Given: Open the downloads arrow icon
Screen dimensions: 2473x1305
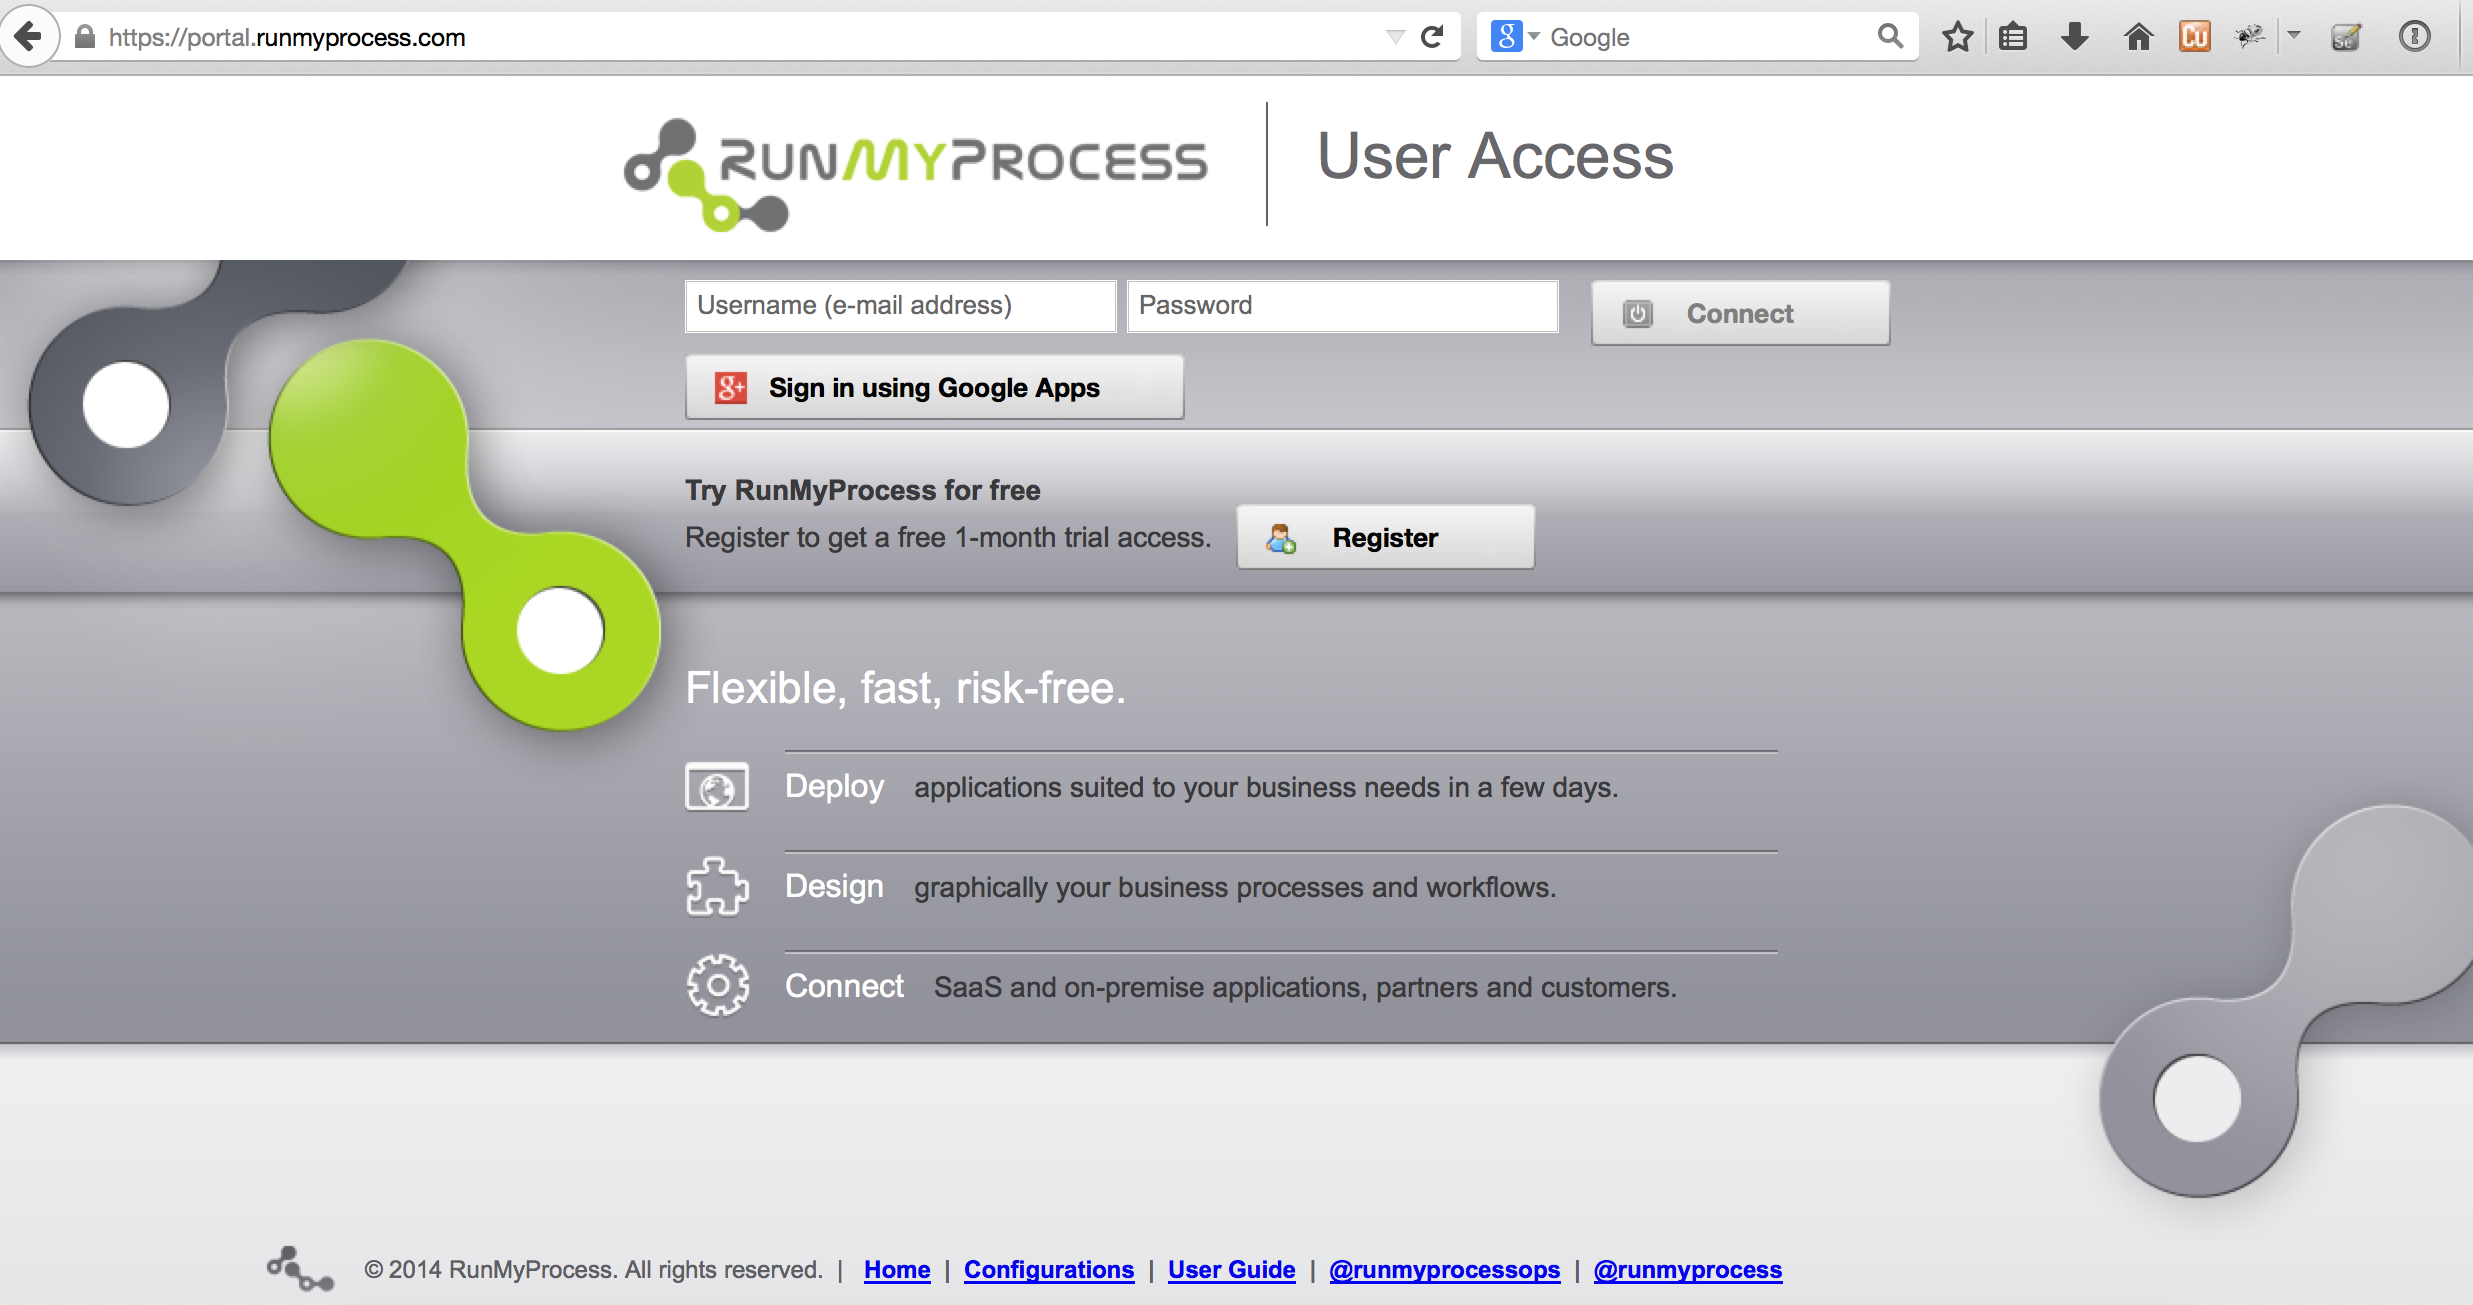Looking at the screenshot, I should (2075, 37).
